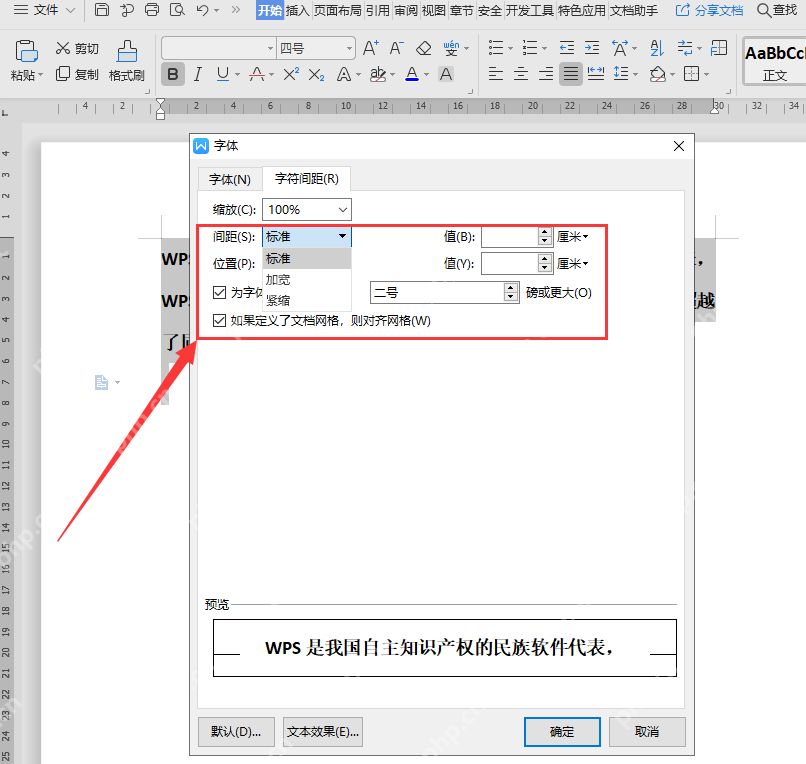Click the Justify alignment icon

point(571,75)
